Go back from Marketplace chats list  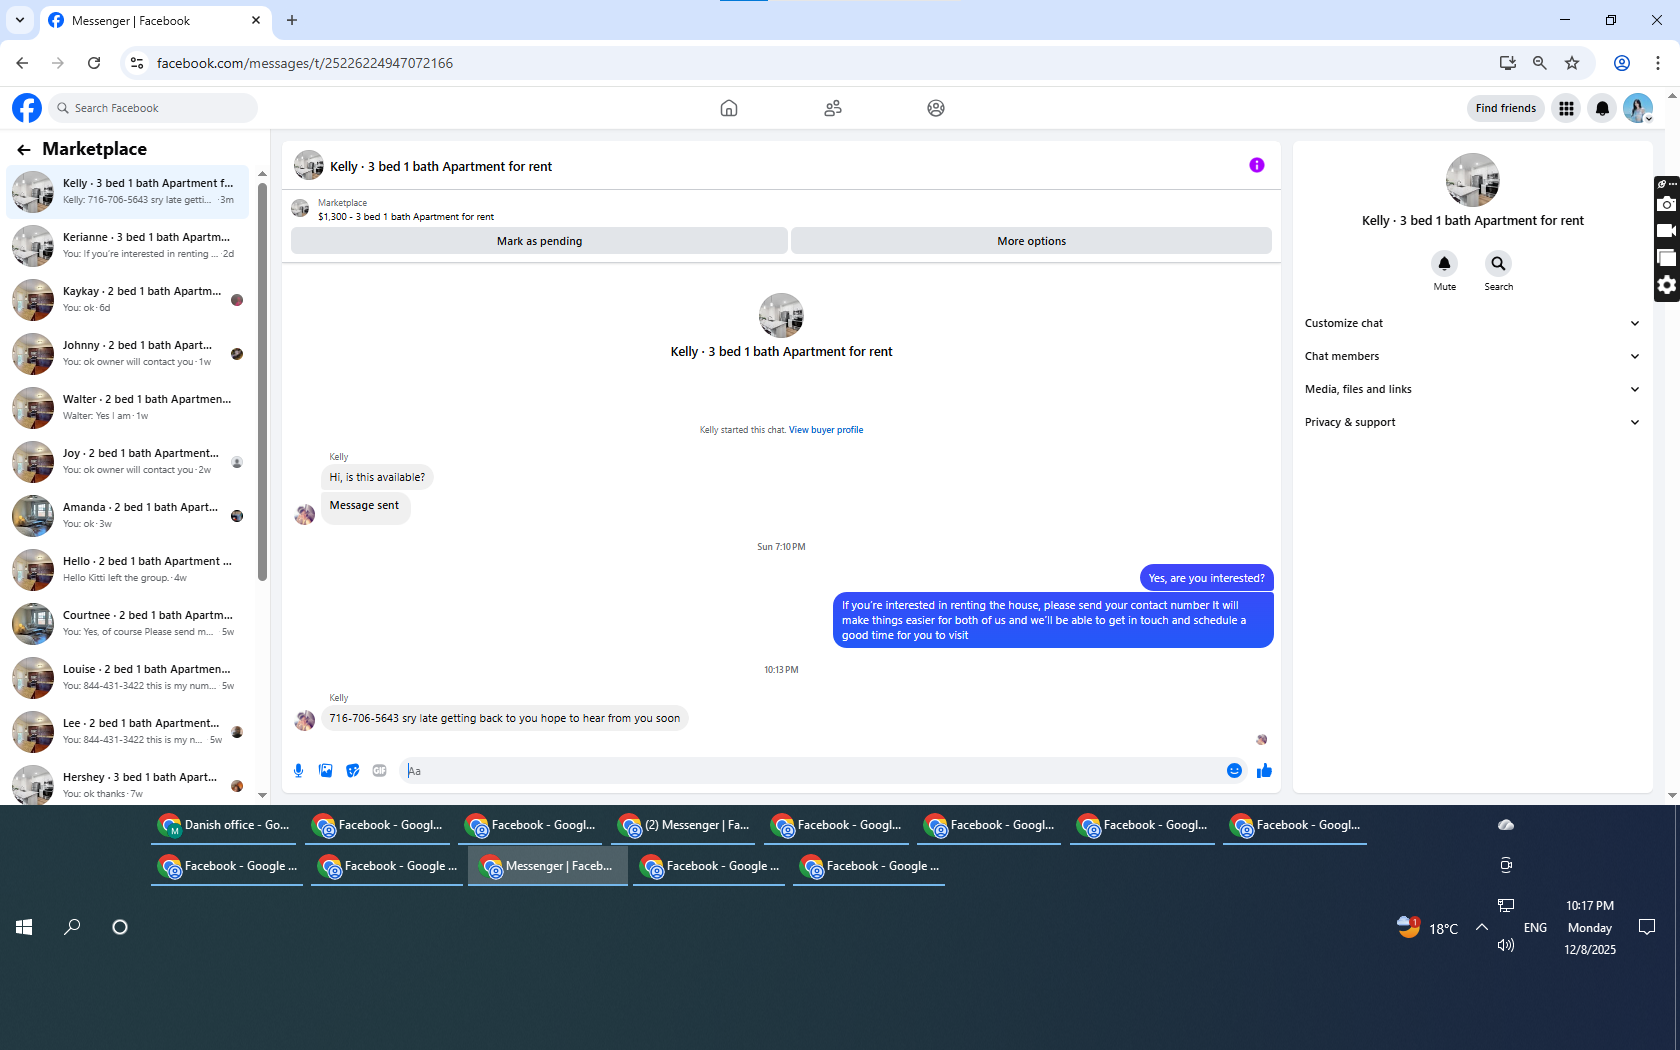pos(24,150)
